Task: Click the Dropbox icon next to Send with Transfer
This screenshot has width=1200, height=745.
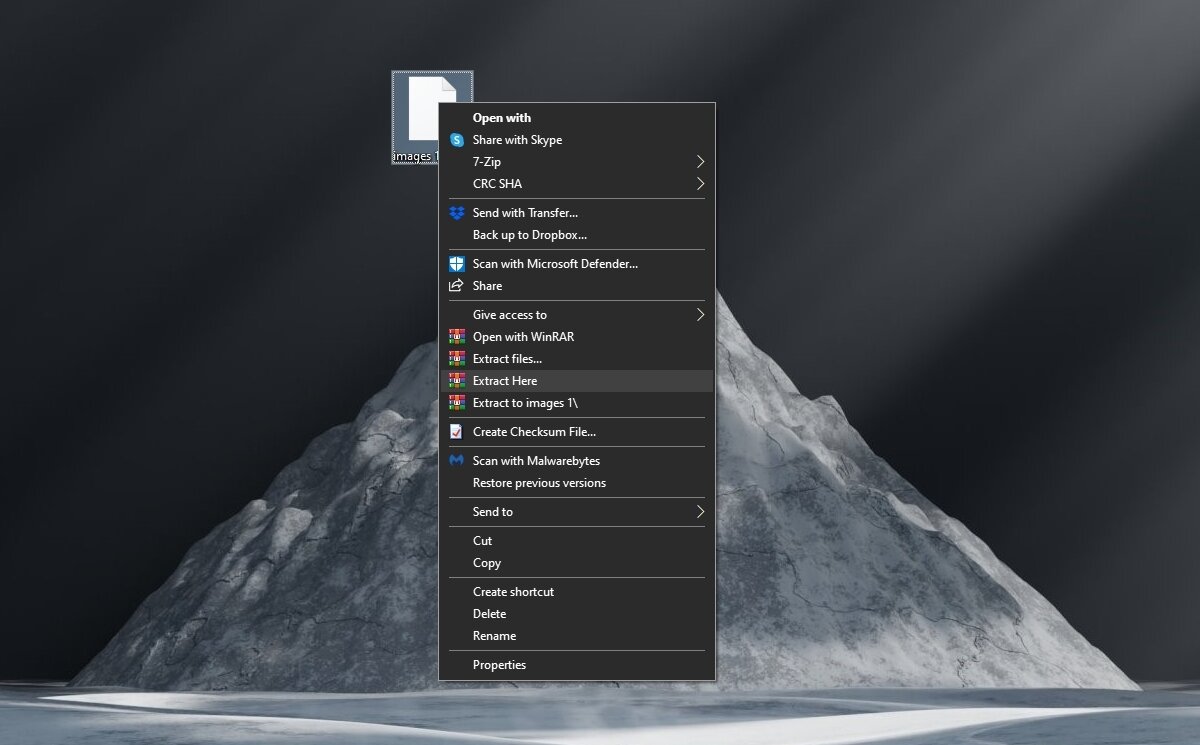Action: pyautogui.click(x=457, y=213)
